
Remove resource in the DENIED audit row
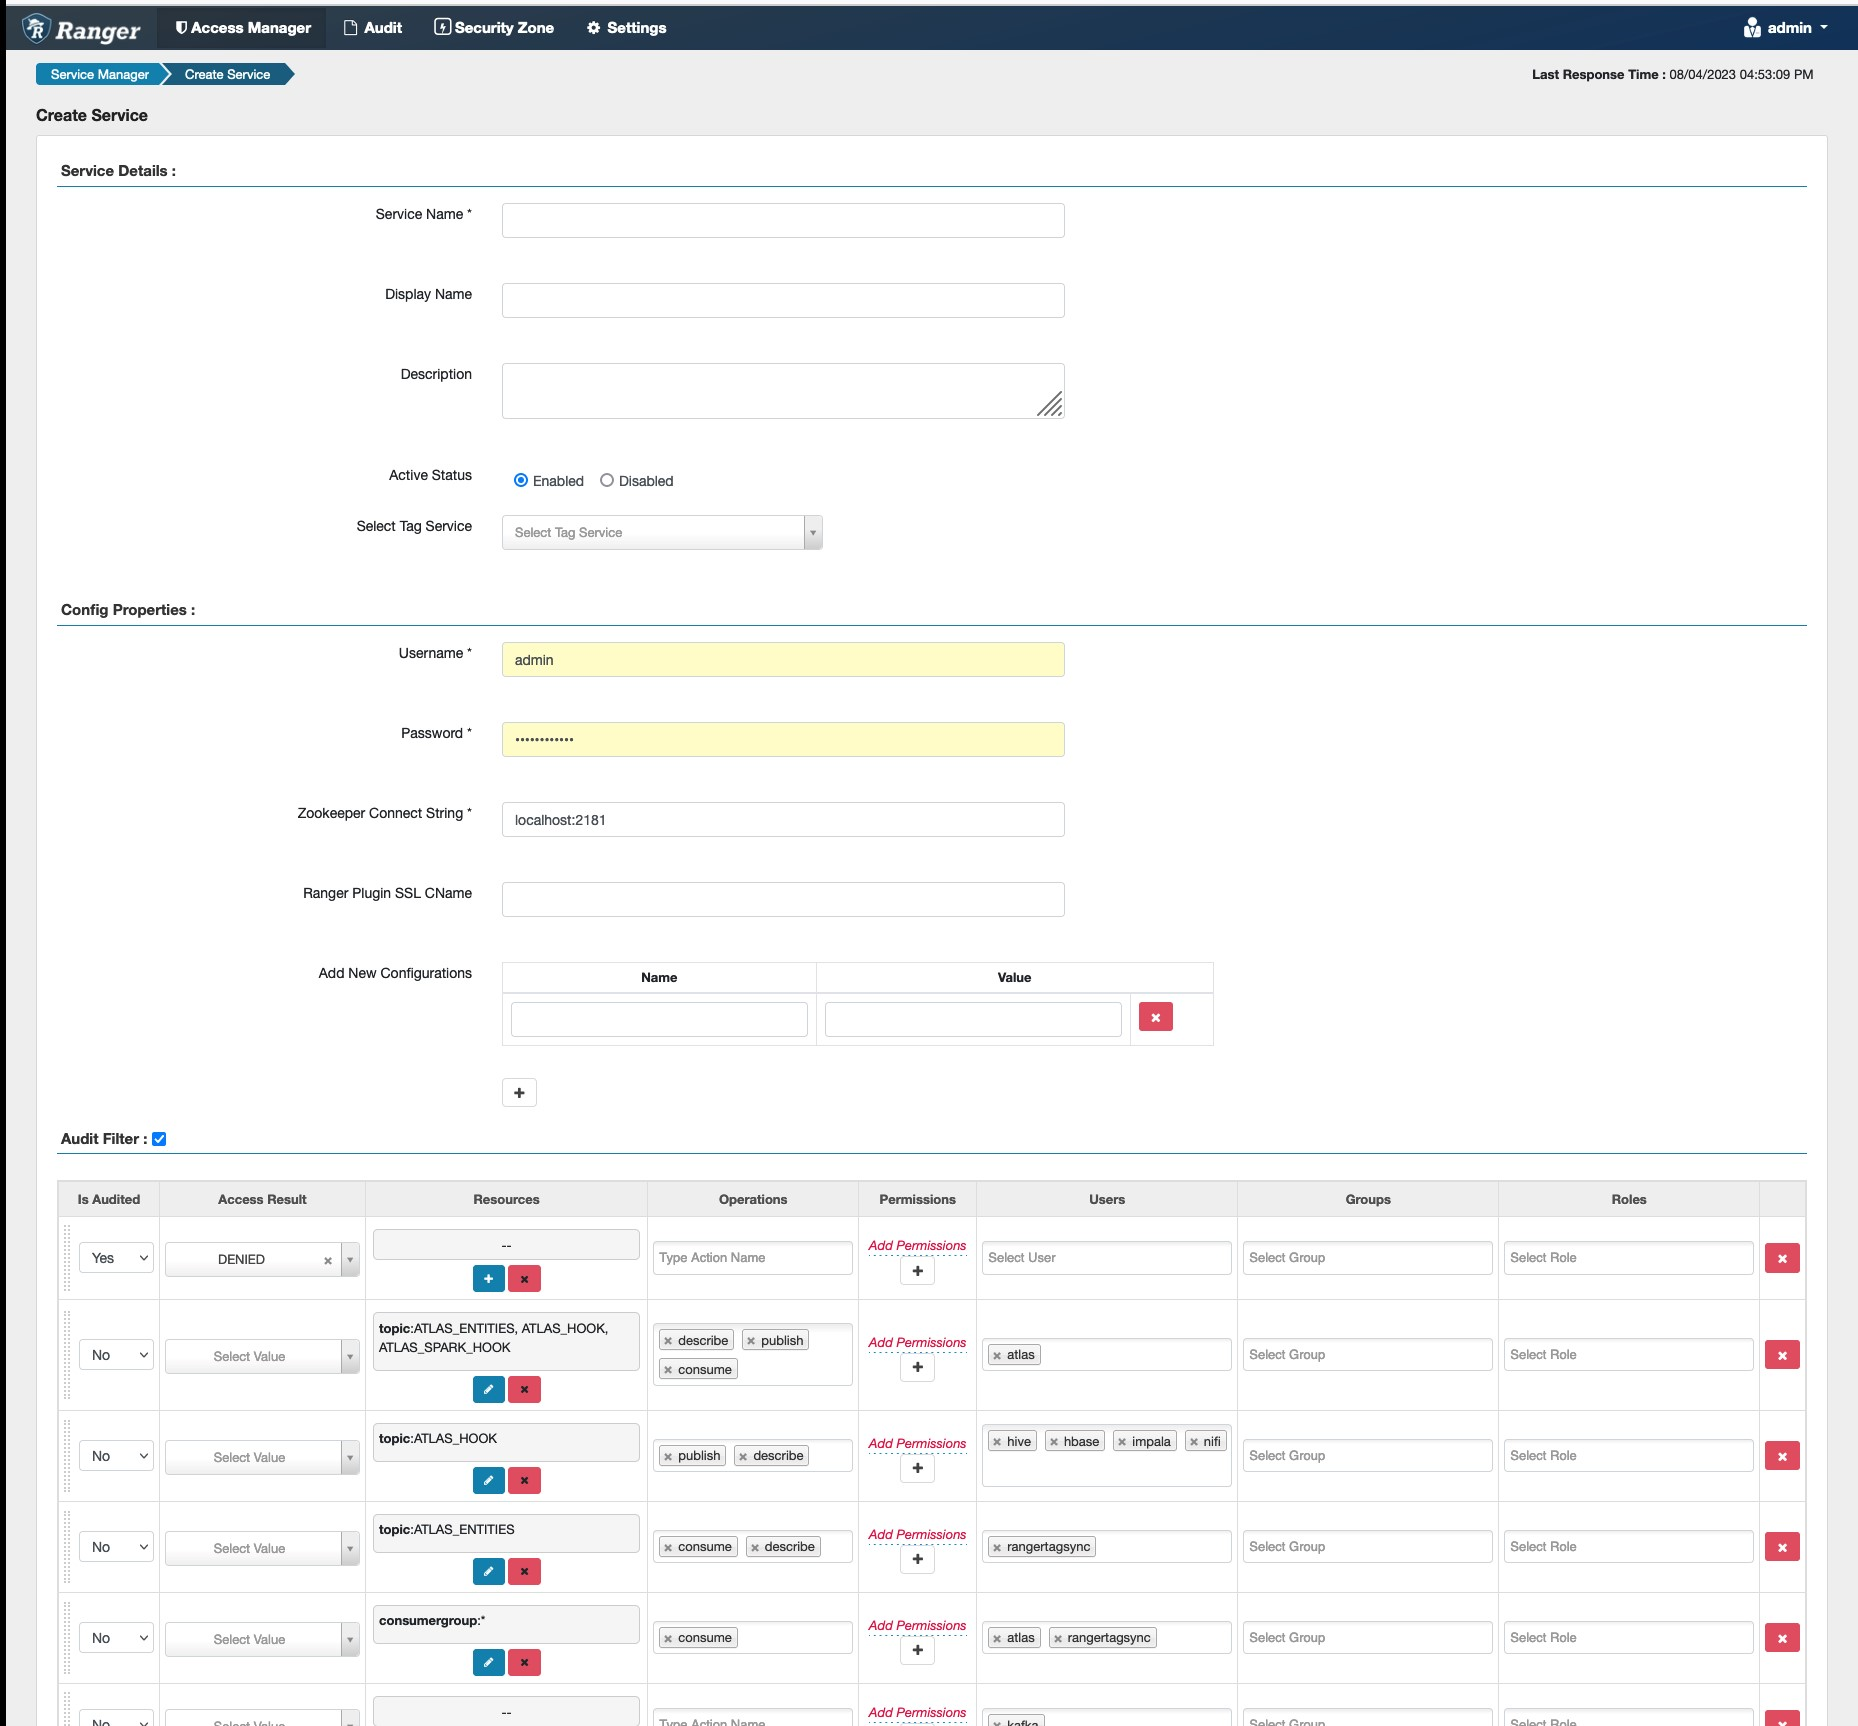[524, 1278]
